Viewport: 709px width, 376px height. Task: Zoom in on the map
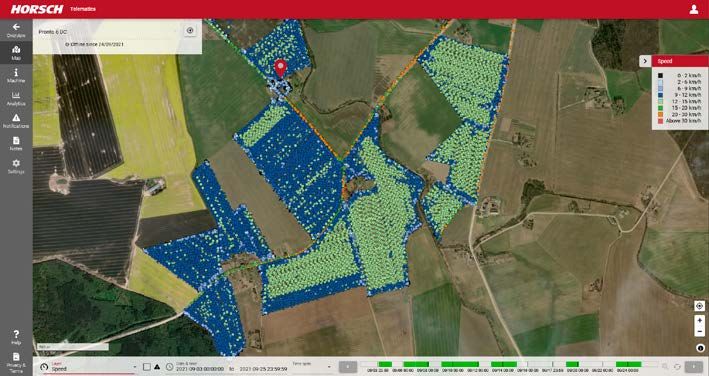[x=700, y=320]
